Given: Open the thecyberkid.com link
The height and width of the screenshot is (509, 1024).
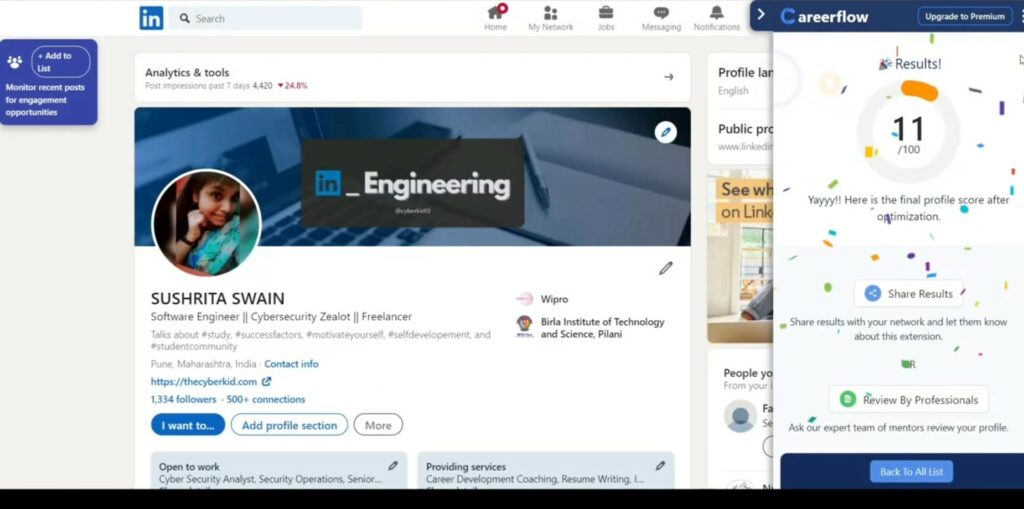Looking at the screenshot, I should coord(204,382).
